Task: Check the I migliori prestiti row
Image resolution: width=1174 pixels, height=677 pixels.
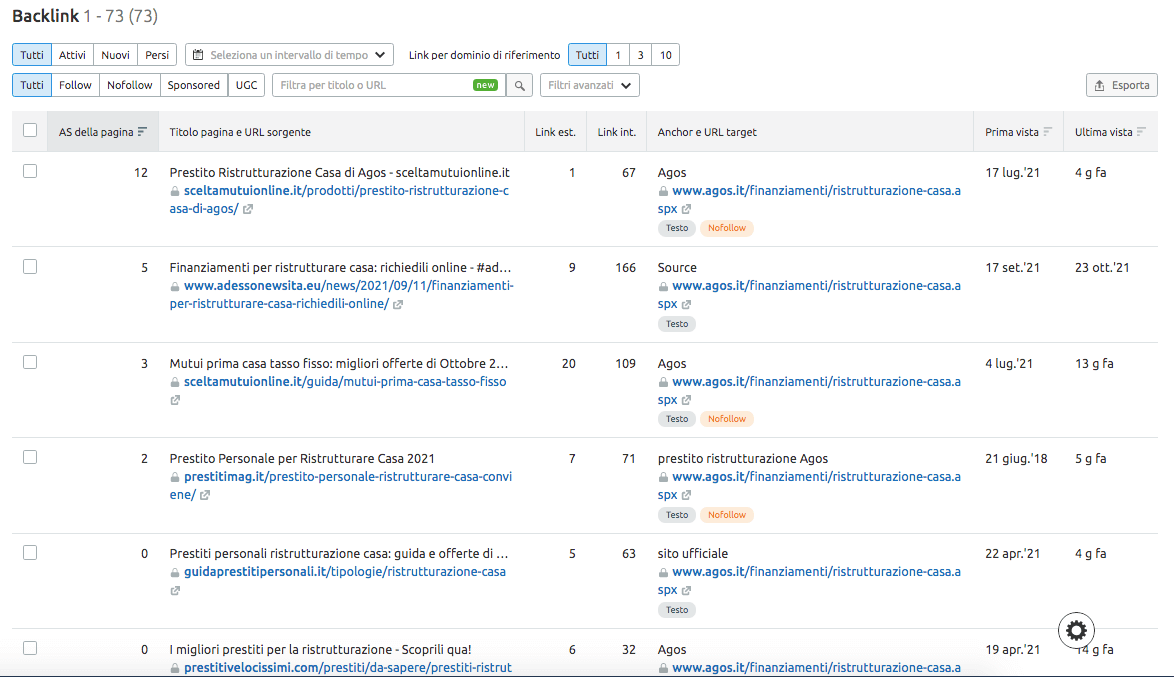Action: [x=30, y=649]
